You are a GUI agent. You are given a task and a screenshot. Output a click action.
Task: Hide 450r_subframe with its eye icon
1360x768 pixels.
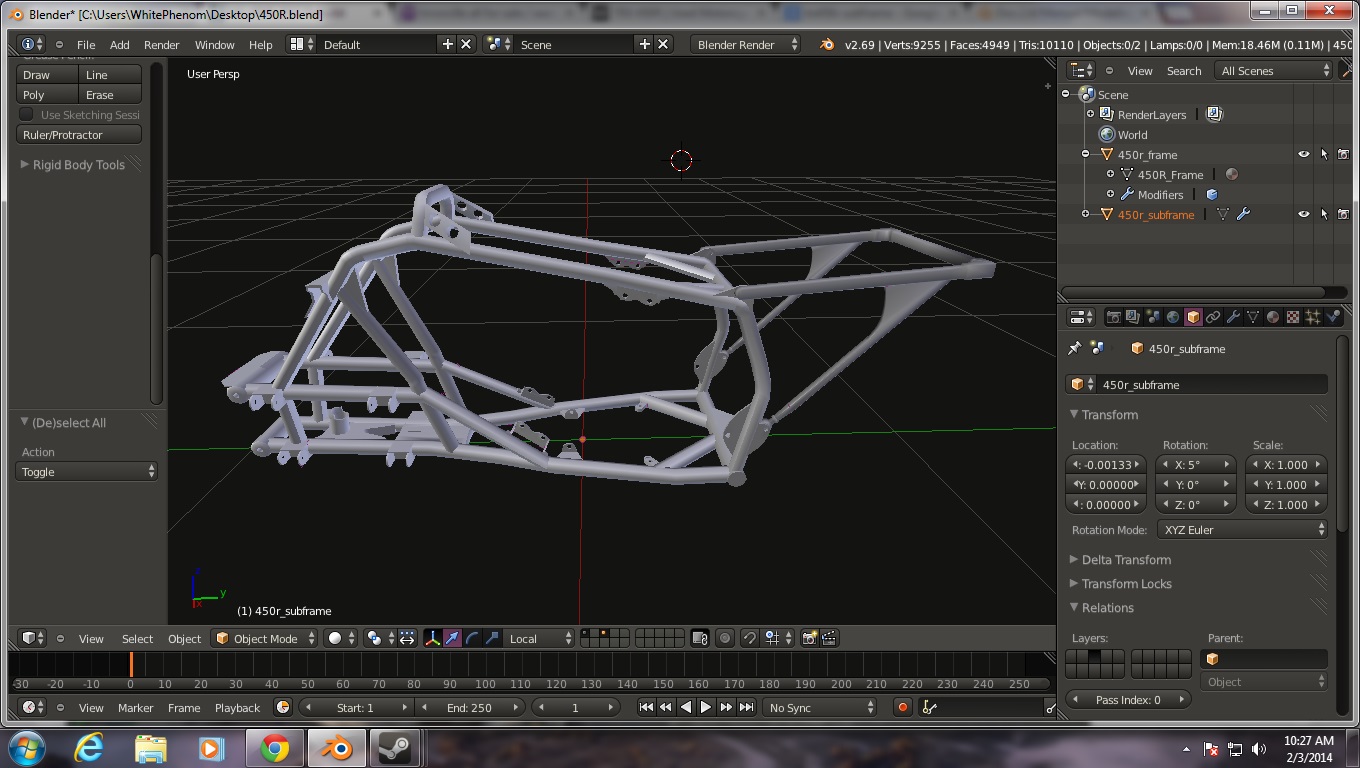1303,214
